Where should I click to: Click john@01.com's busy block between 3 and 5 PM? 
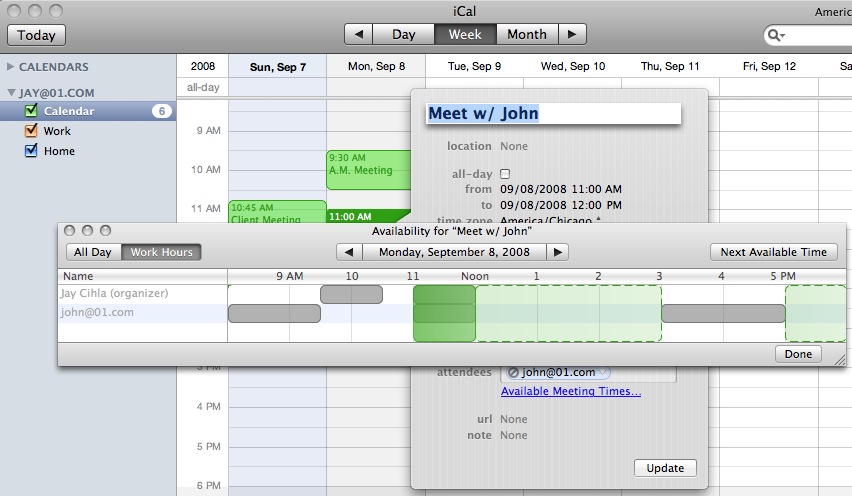click(x=723, y=313)
